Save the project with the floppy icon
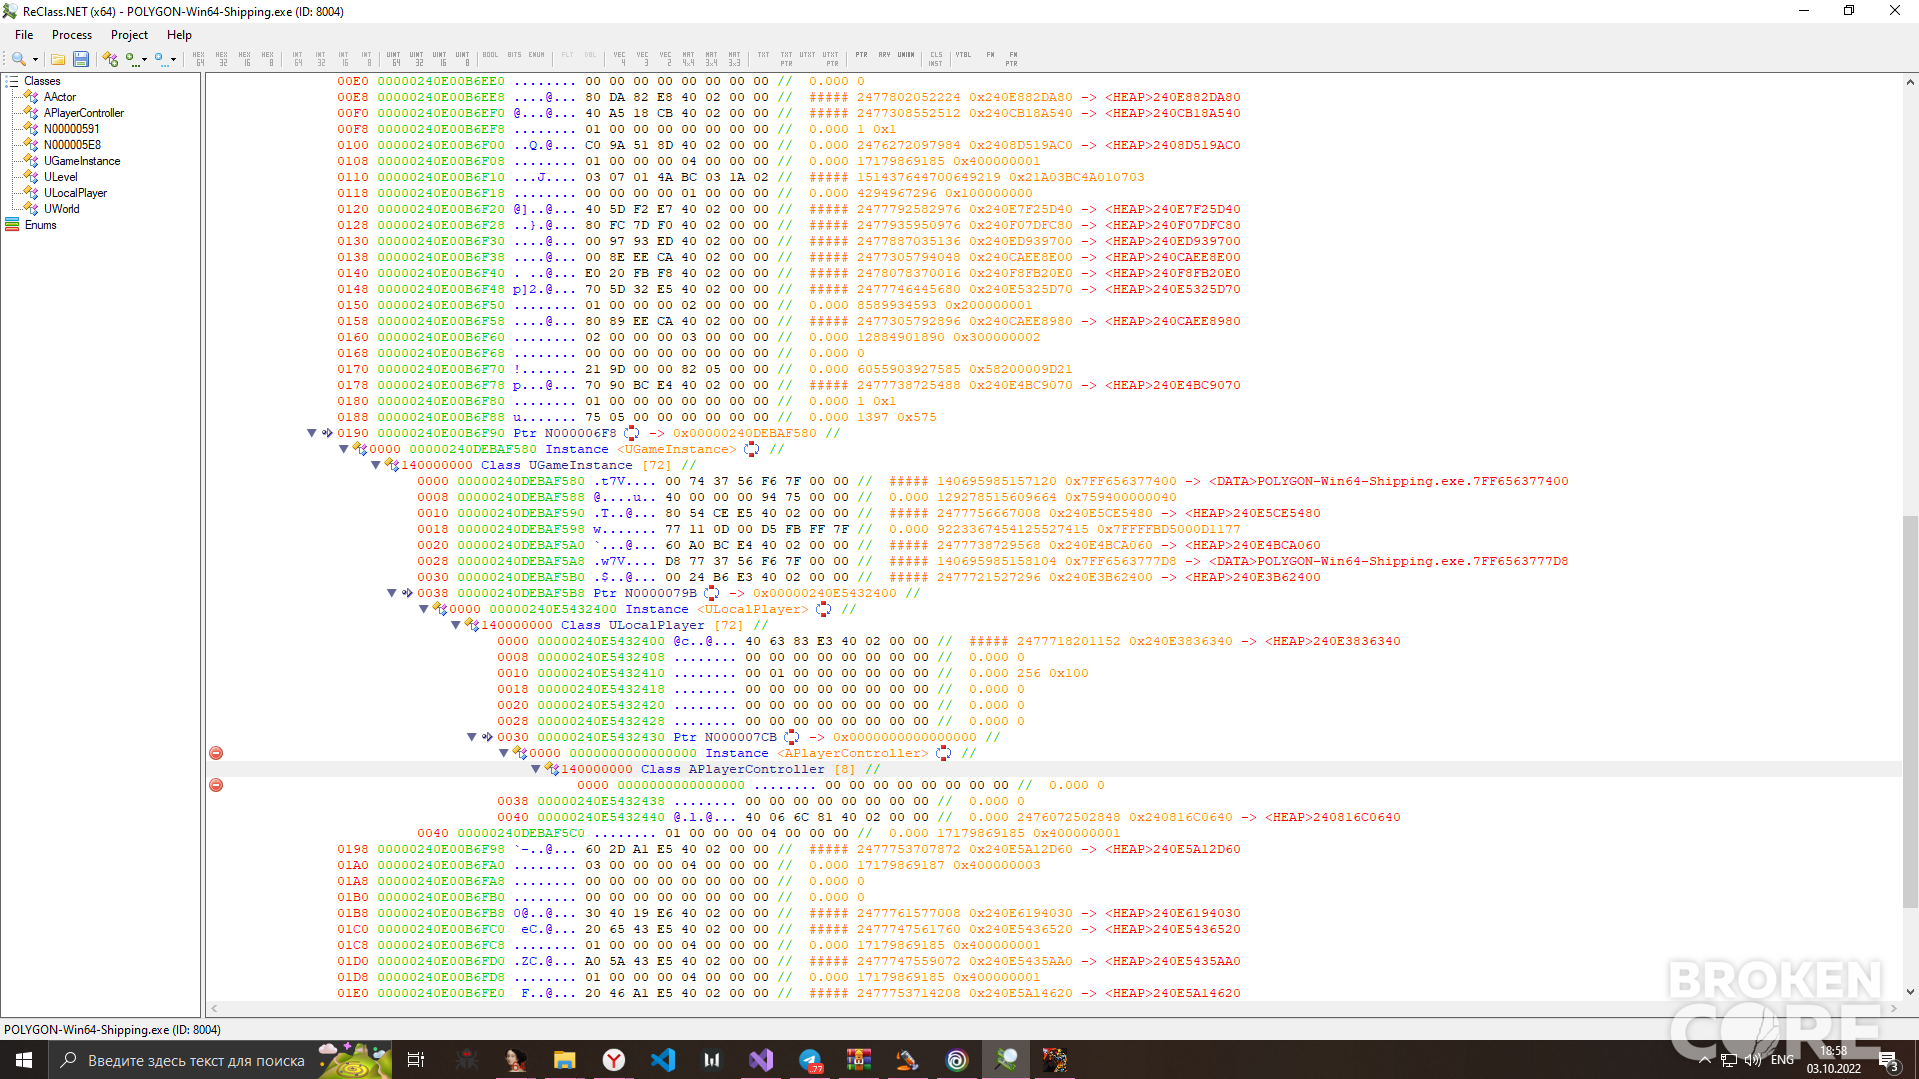Screen dimensions: 1919x1079 click(81, 59)
